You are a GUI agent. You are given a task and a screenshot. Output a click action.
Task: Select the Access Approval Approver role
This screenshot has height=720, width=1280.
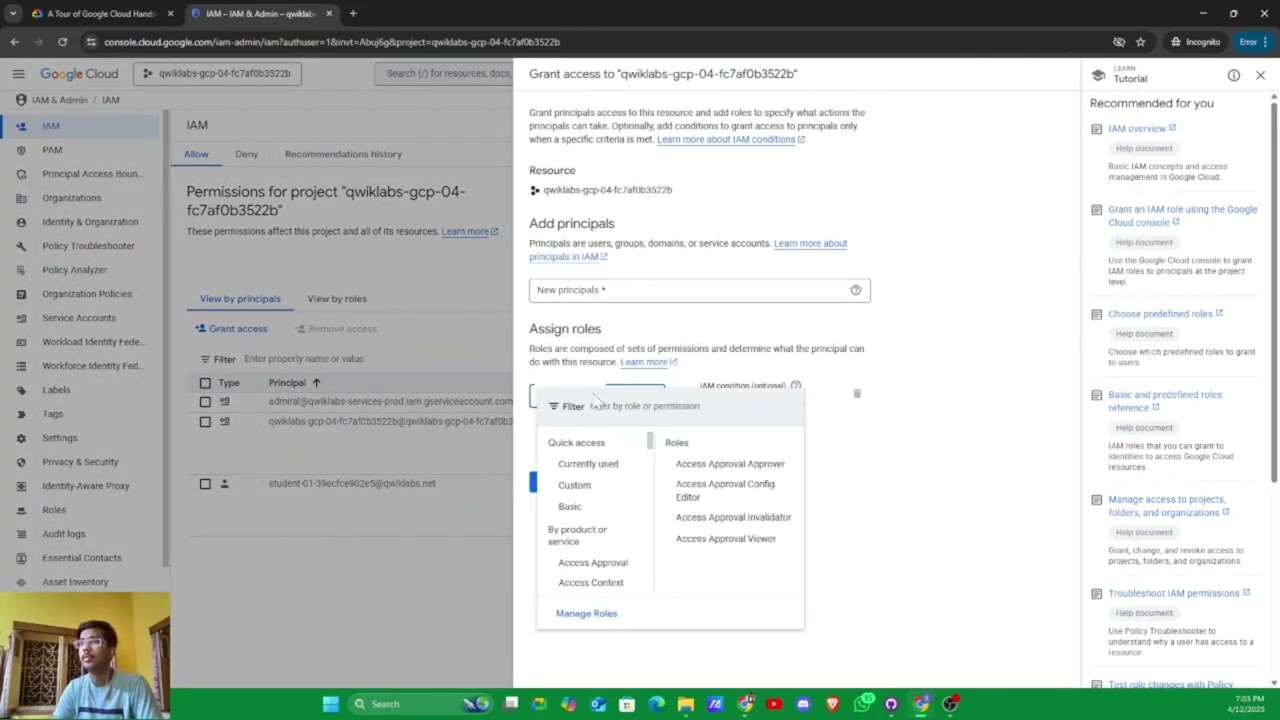(730, 464)
